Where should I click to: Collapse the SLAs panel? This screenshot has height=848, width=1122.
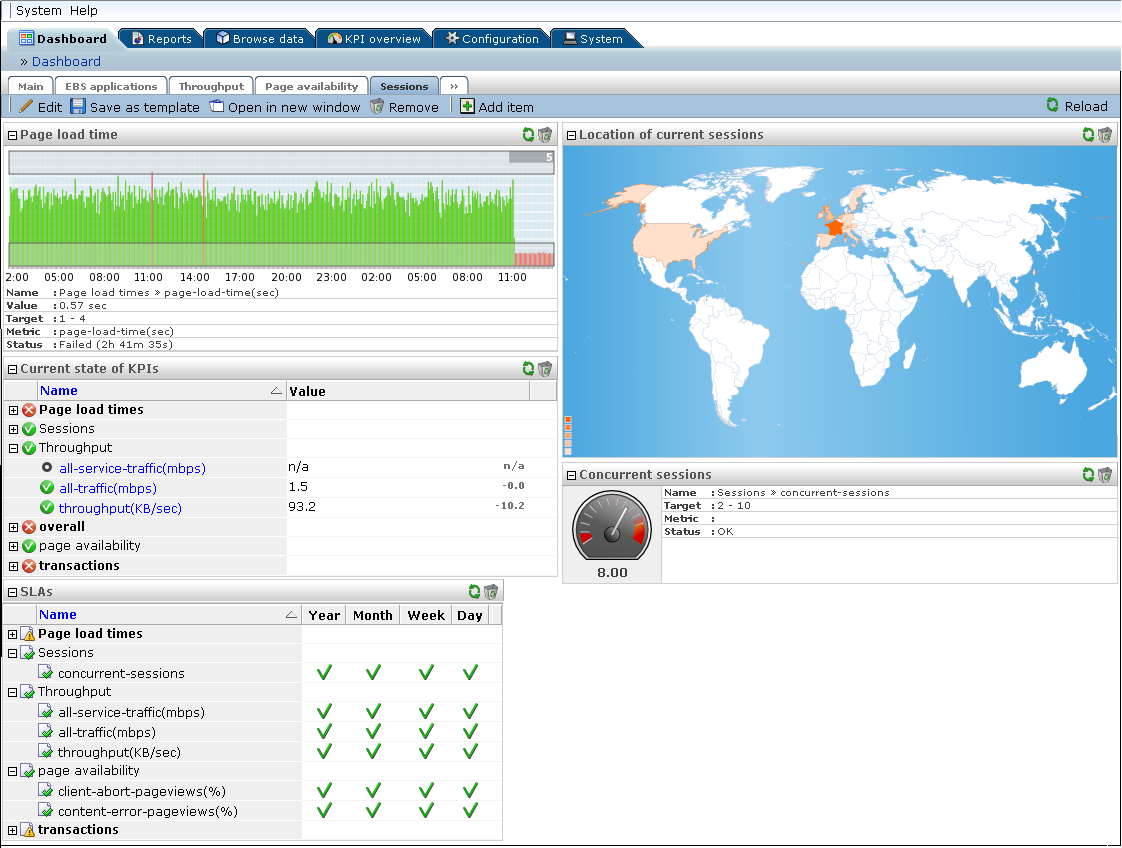tap(12, 593)
